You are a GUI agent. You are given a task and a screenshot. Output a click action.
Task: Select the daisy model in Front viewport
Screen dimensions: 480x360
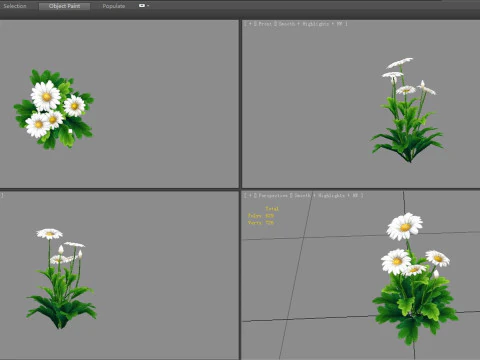[407, 110]
